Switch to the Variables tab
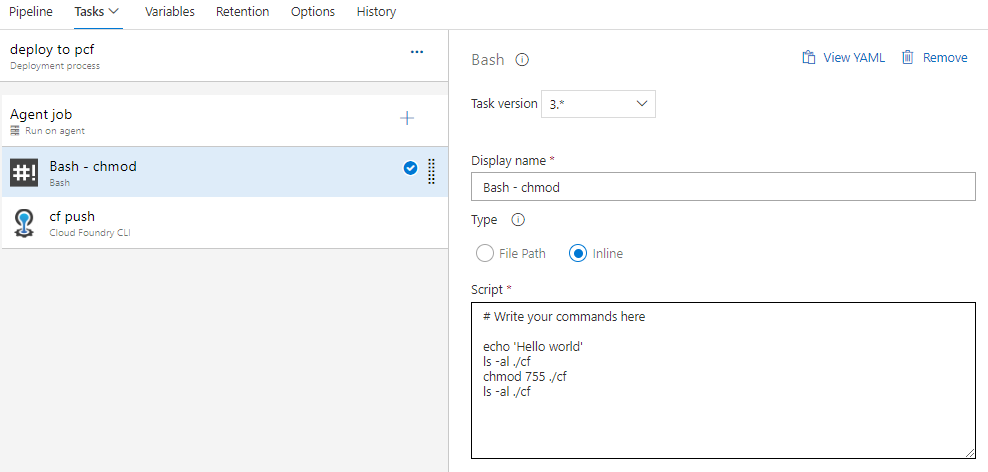988x472 pixels. pos(169,12)
